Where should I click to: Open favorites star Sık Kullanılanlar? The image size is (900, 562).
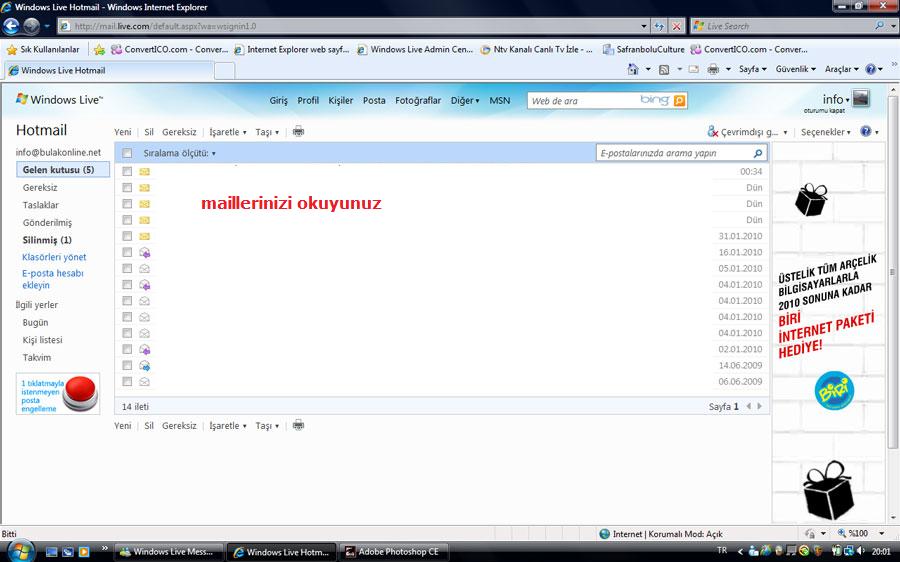43,49
